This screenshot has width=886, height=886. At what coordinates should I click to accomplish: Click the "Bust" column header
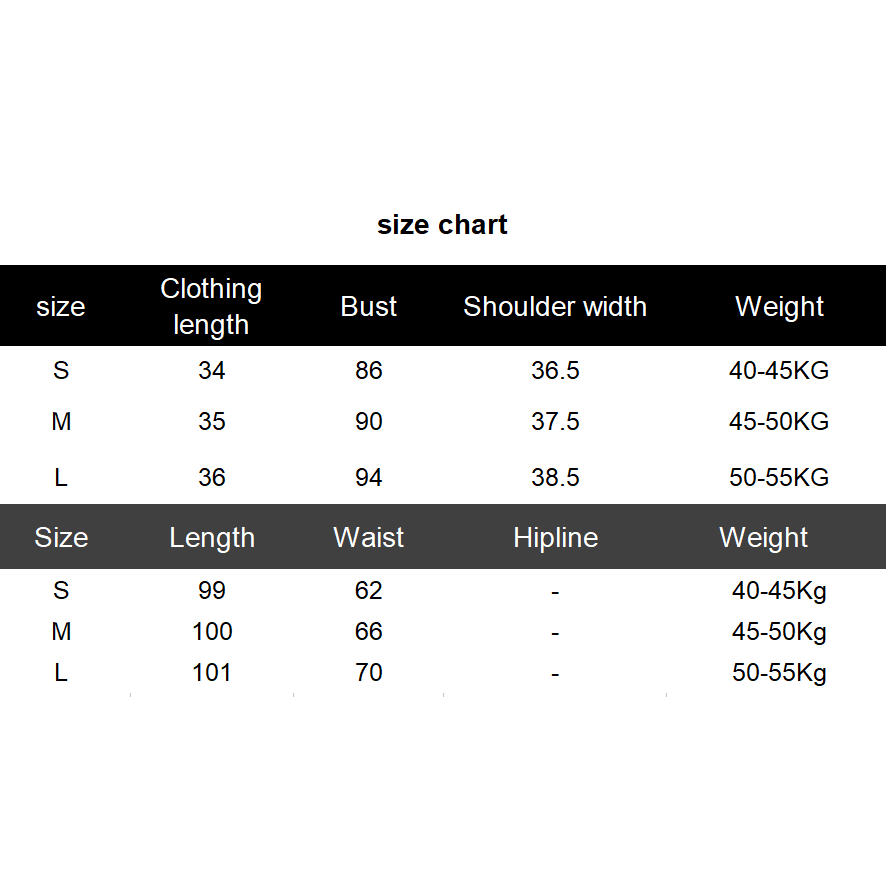[369, 306]
